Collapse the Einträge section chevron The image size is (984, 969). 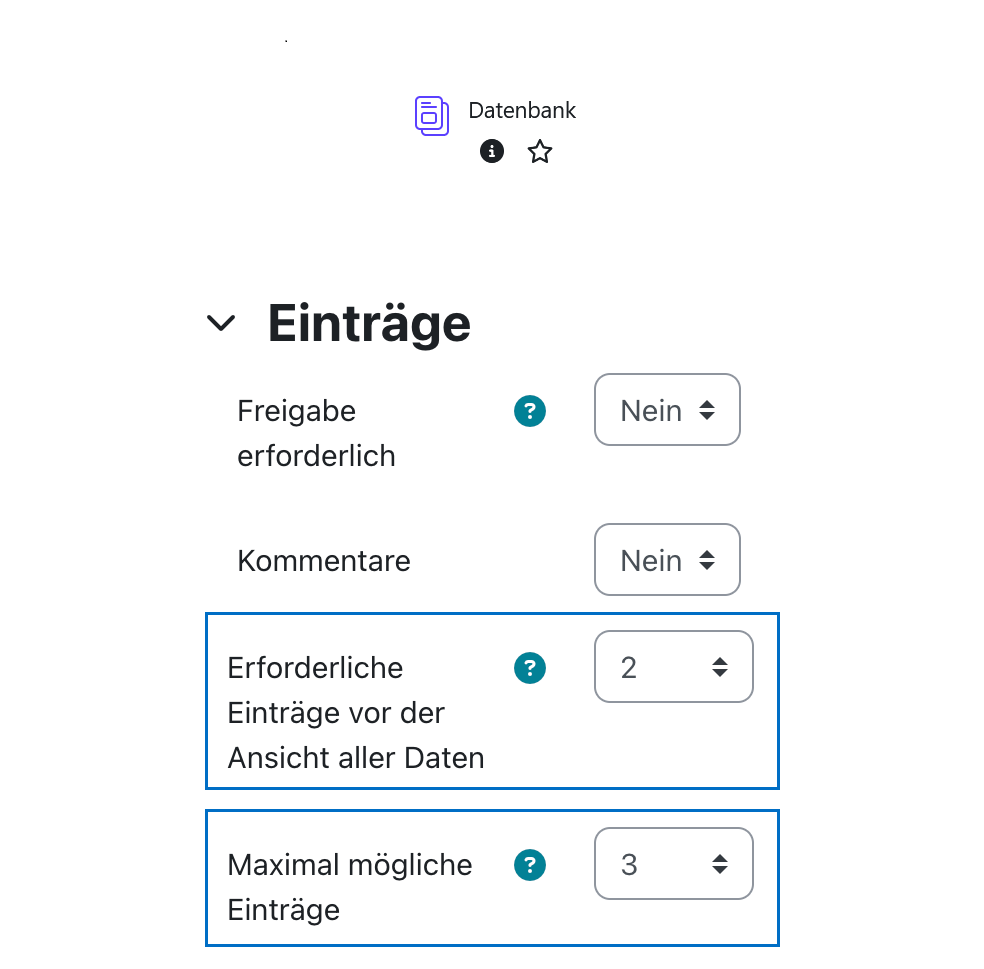point(221,322)
